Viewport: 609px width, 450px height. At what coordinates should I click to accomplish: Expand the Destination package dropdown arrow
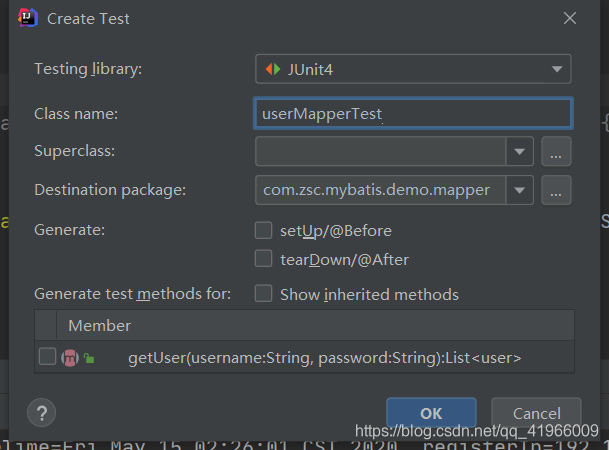(519, 190)
